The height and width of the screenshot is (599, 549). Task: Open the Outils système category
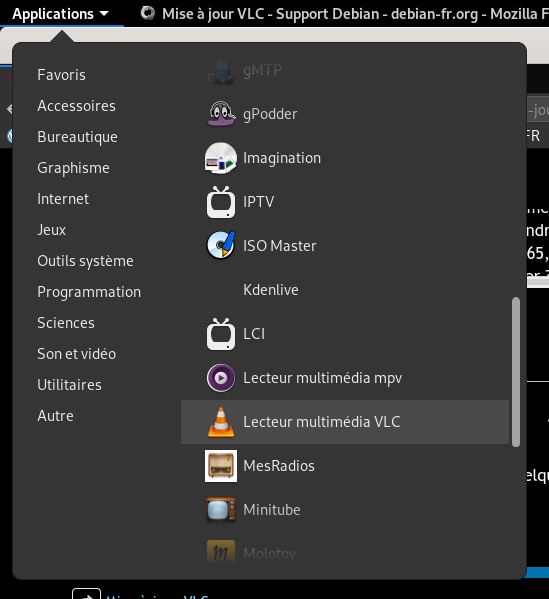85,261
